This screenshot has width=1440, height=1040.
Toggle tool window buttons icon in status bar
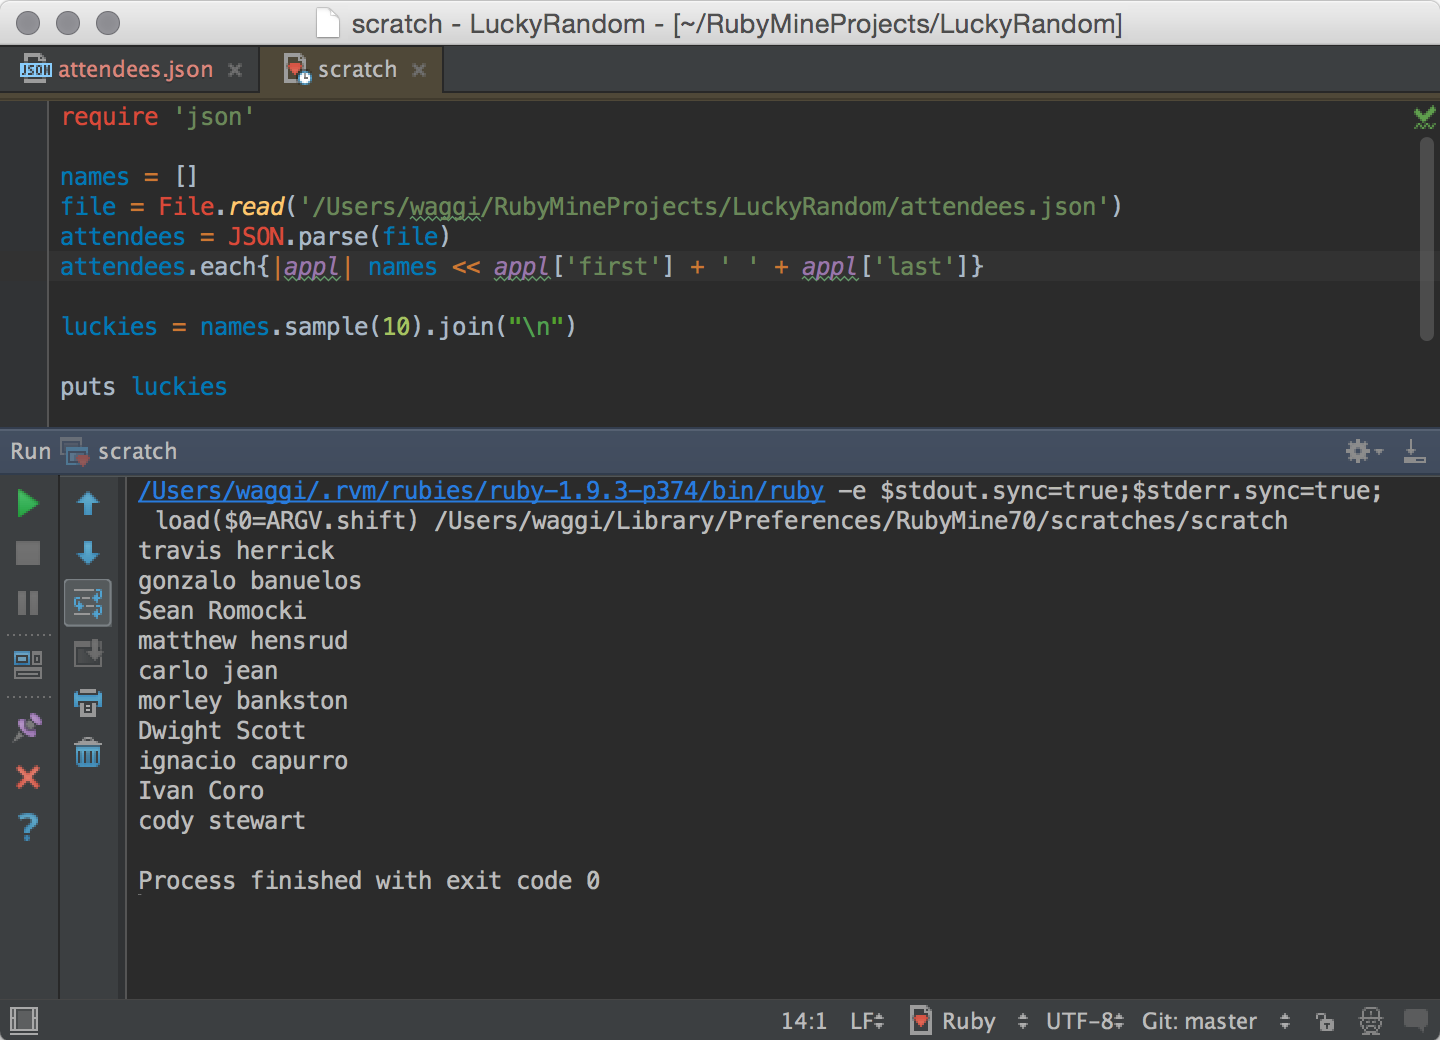coord(24,1021)
